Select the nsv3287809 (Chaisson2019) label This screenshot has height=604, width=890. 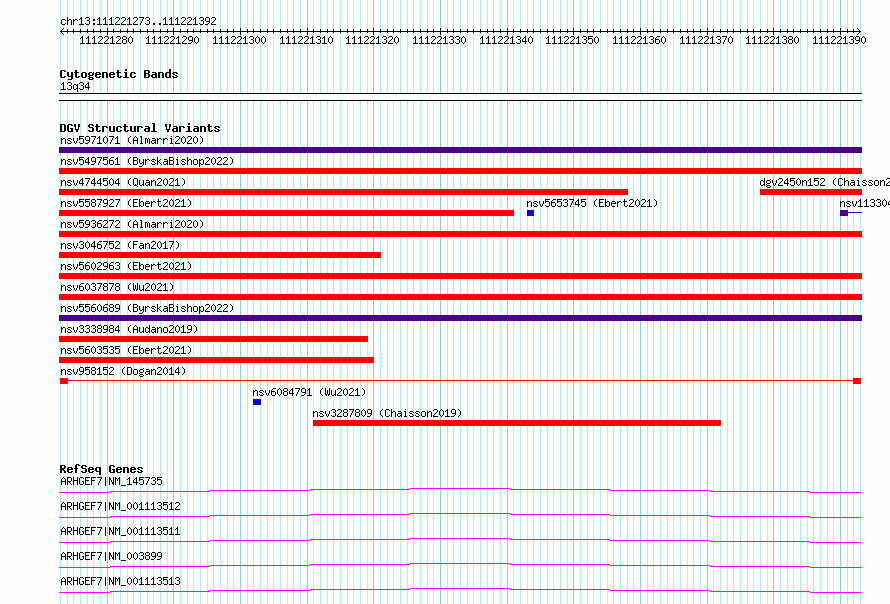[x=387, y=413]
